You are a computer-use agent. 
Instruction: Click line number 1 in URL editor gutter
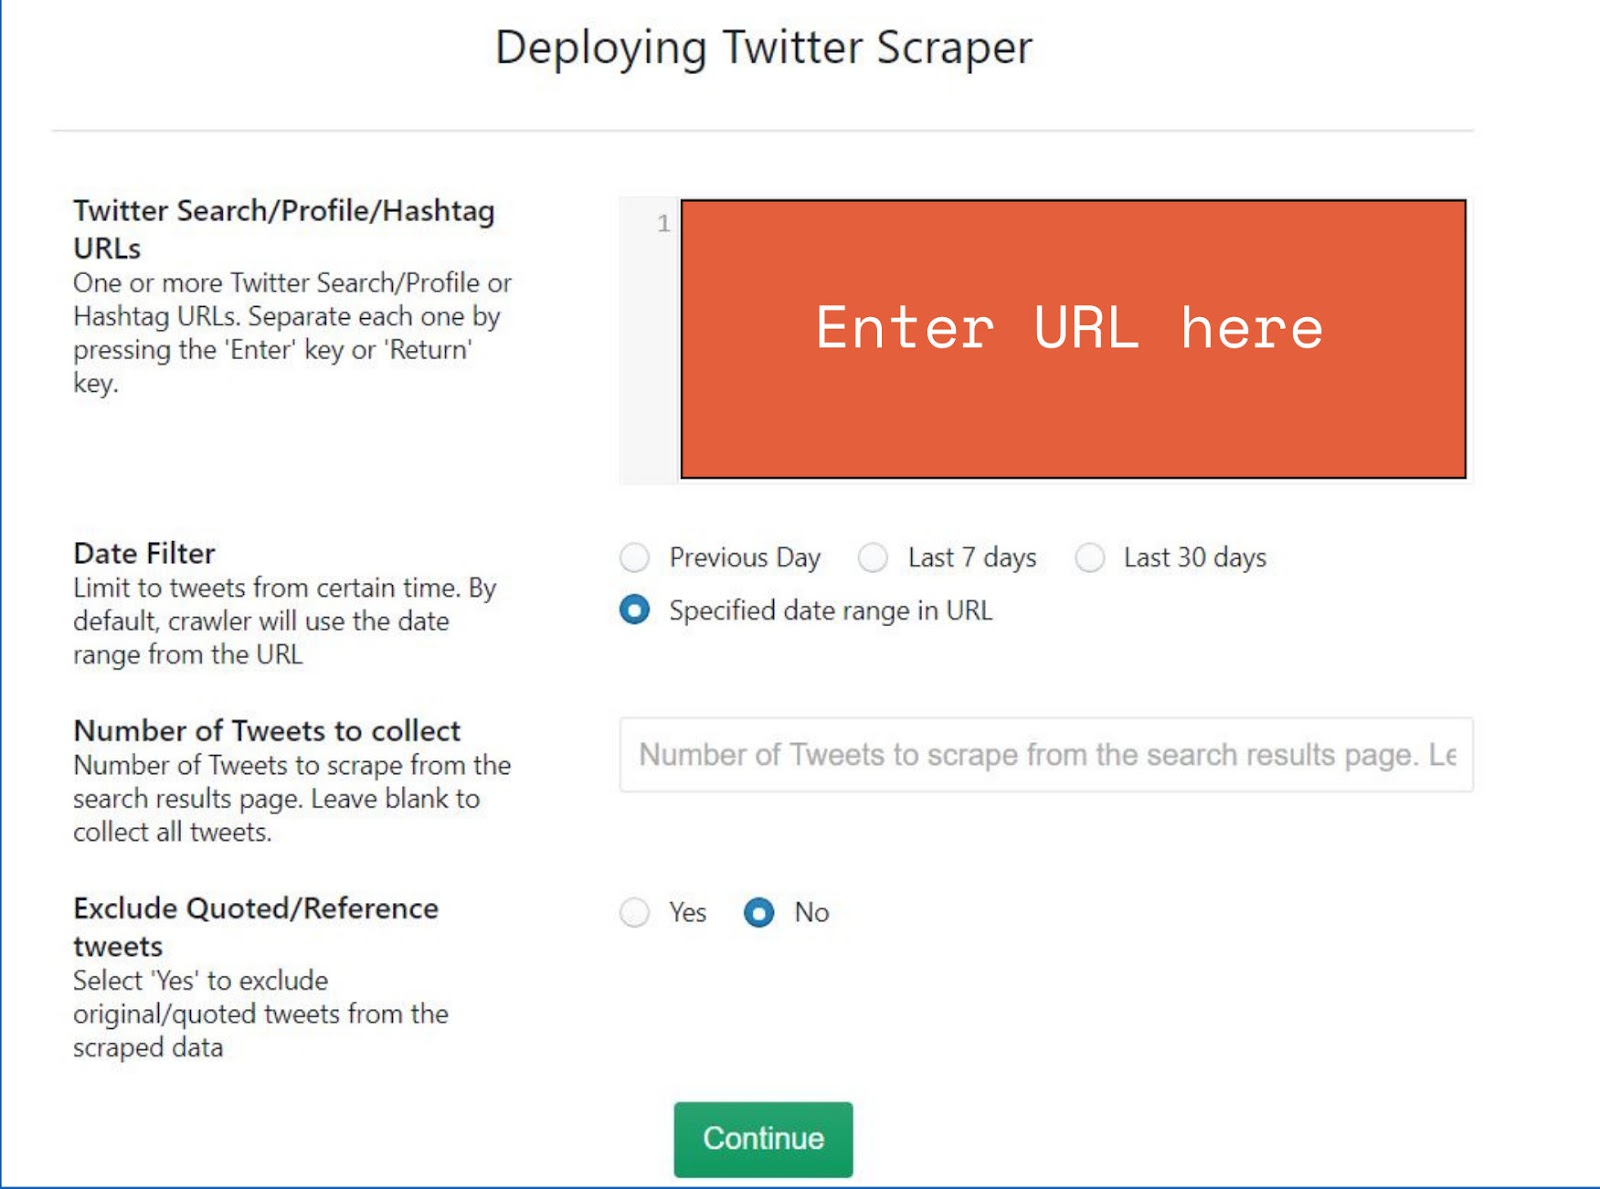663,223
